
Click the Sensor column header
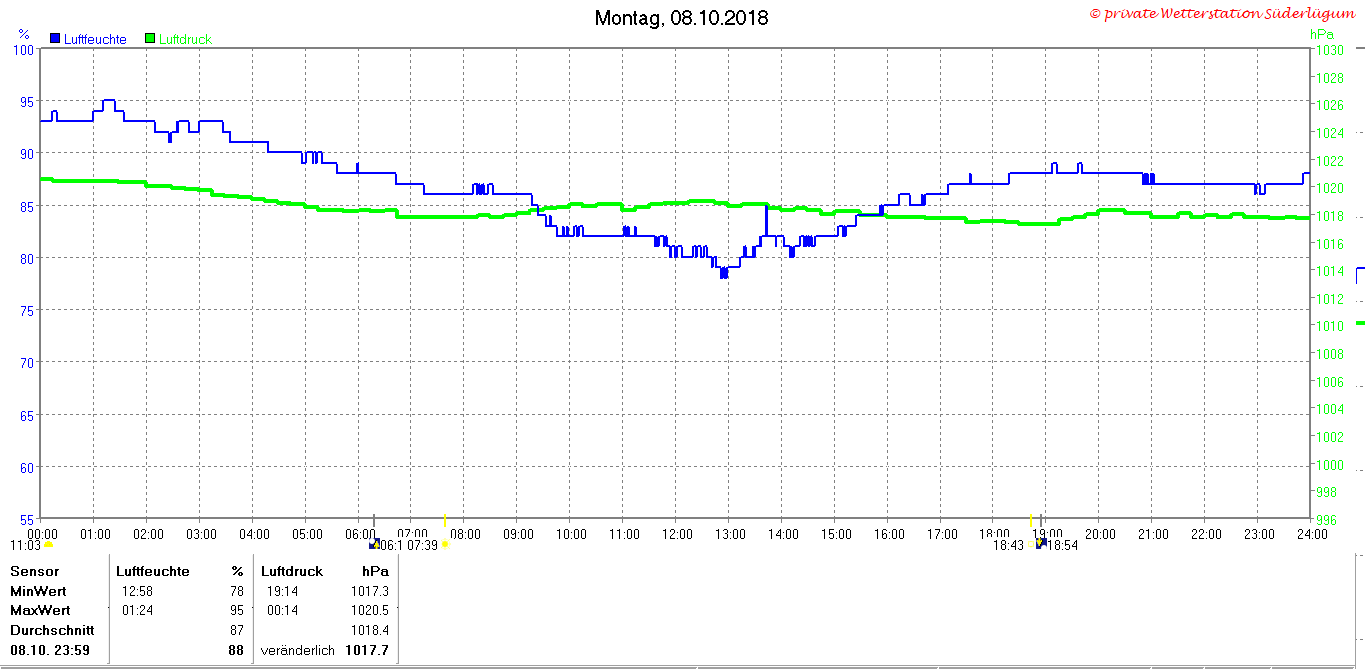[34, 571]
